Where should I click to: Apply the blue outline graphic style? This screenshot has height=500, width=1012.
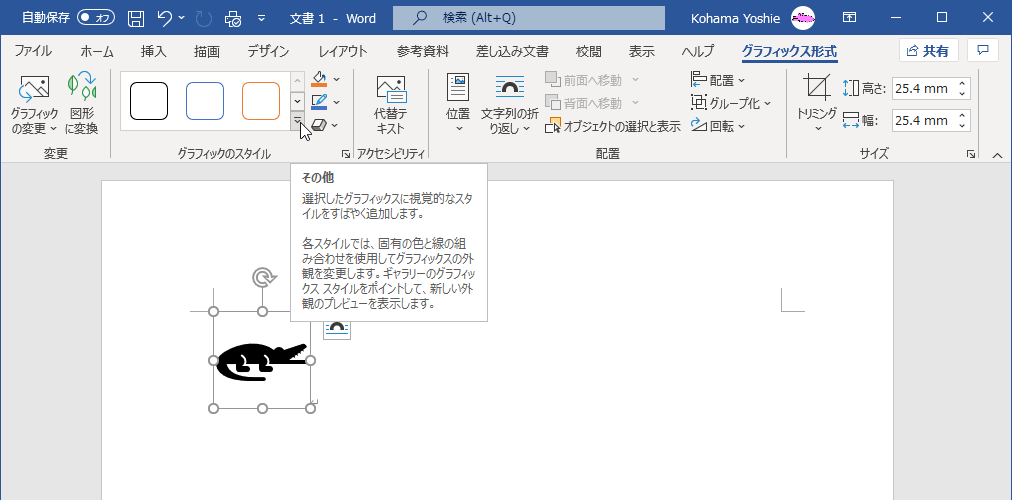(x=205, y=101)
